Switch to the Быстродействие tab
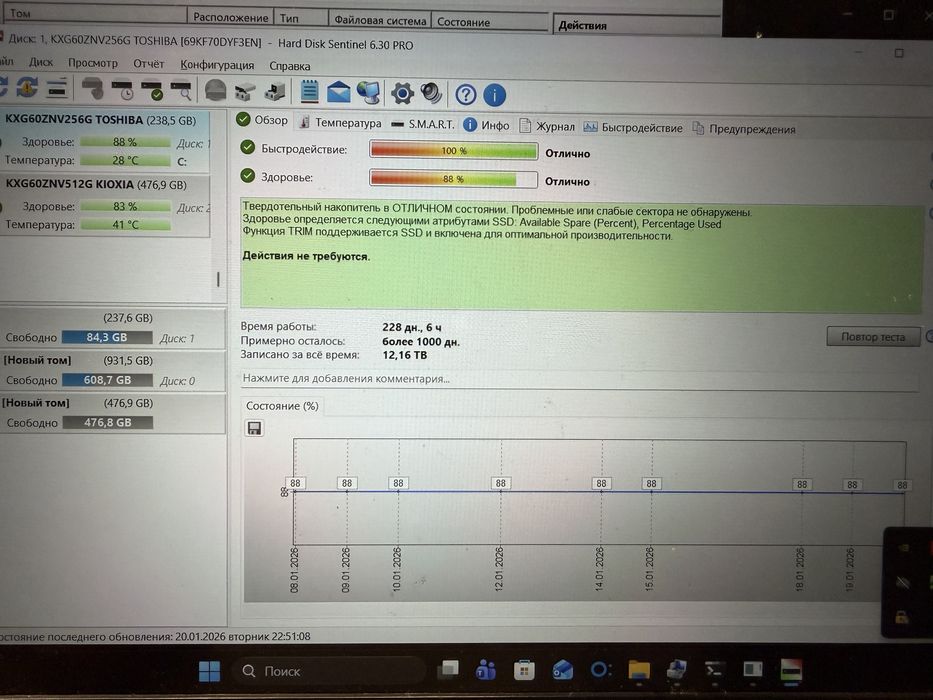 tap(633, 127)
